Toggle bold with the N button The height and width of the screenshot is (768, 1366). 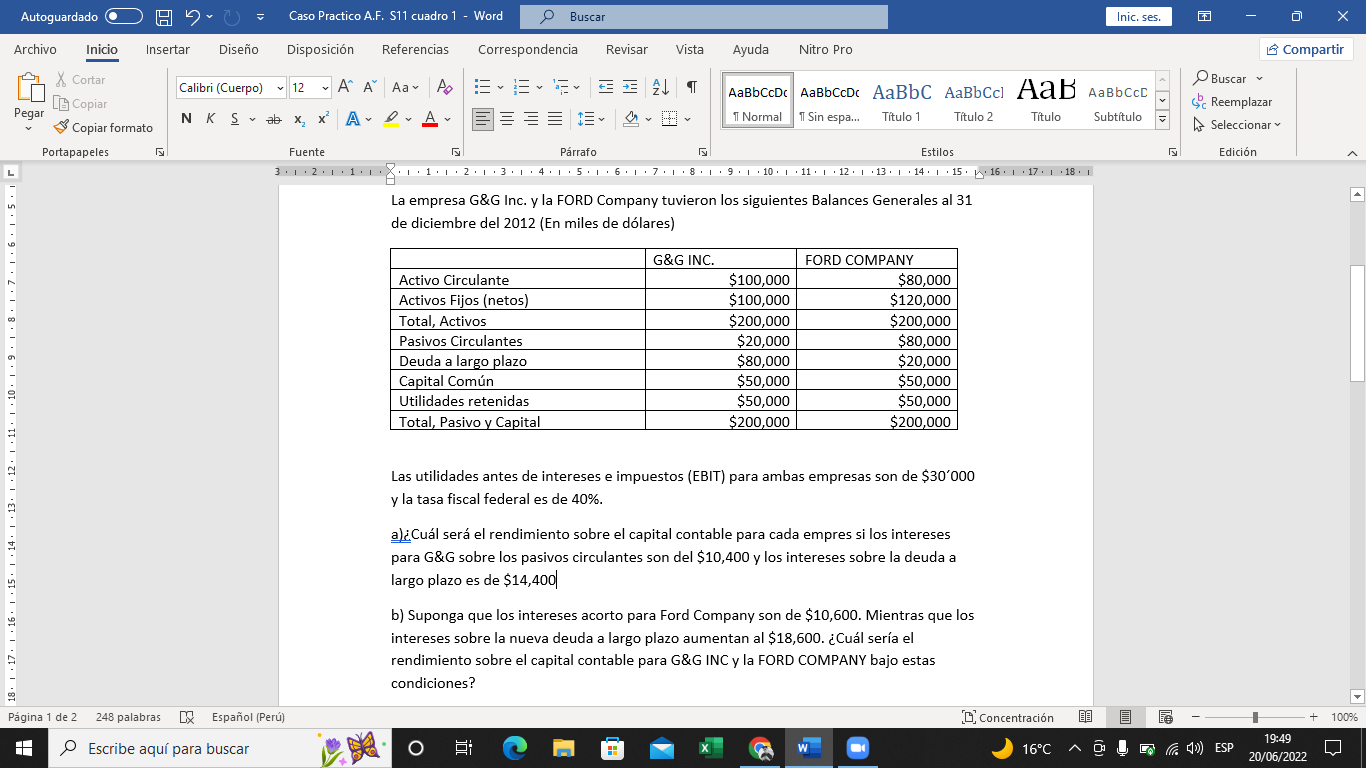[186, 119]
